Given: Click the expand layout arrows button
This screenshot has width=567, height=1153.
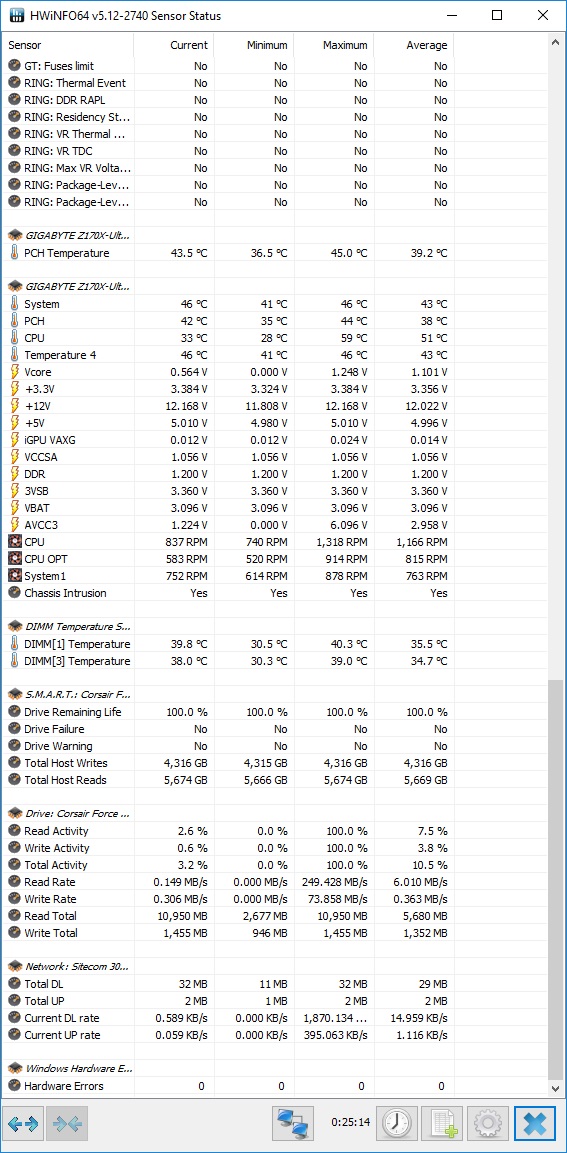Looking at the screenshot, I should coord(24,1124).
